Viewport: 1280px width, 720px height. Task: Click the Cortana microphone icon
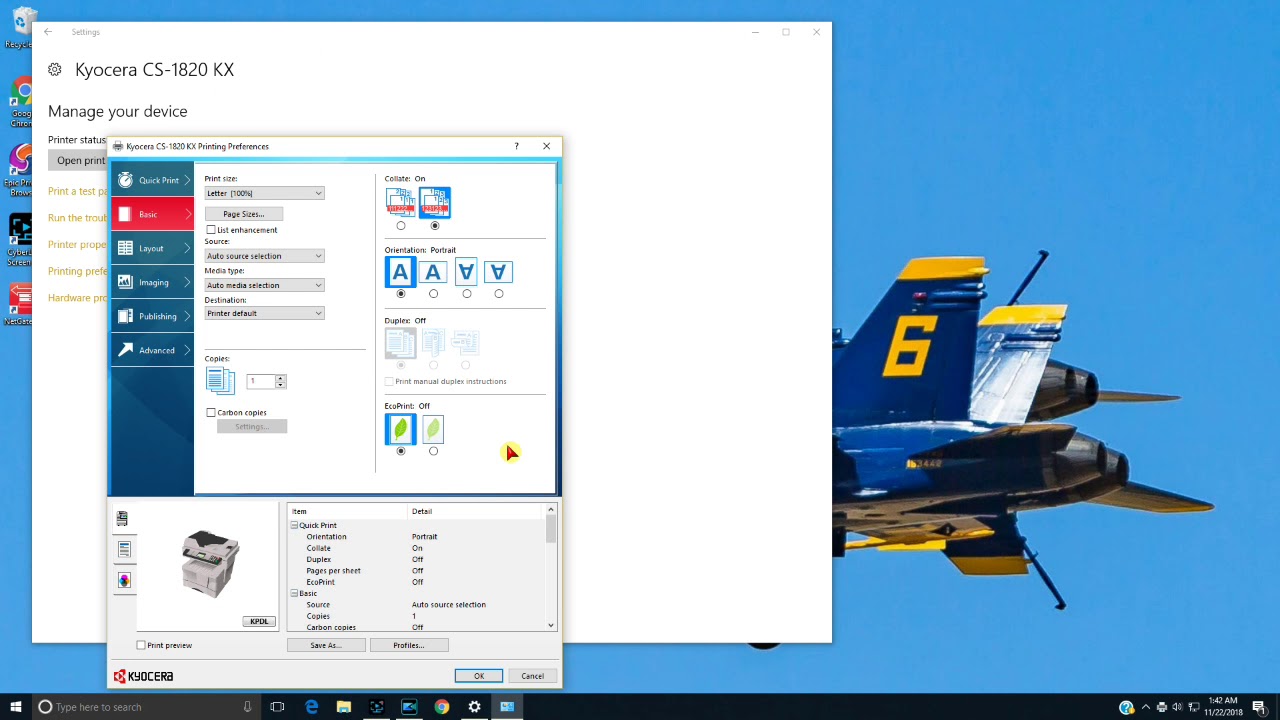(247, 707)
